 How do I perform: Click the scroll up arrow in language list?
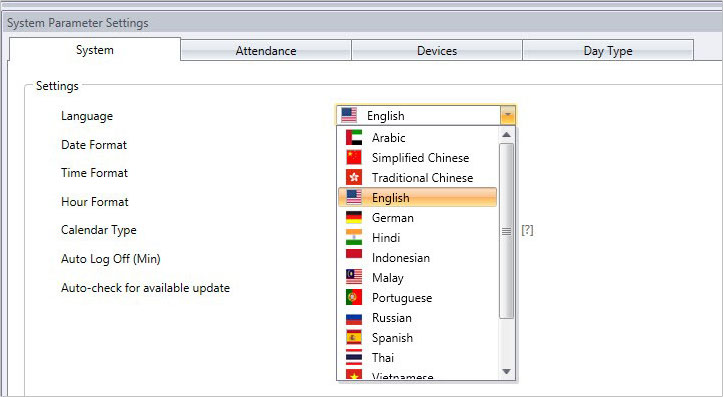click(x=506, y=135)
